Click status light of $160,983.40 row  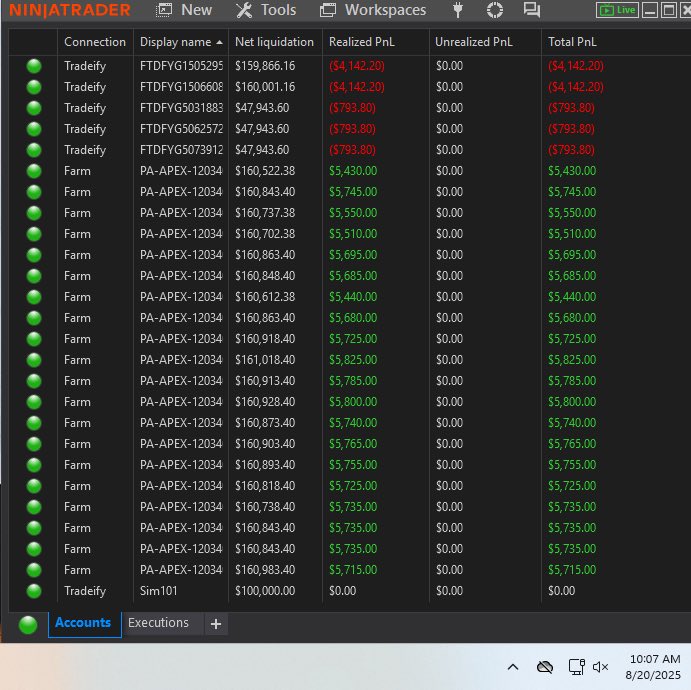pyautogui.click(x=34, y=570)
